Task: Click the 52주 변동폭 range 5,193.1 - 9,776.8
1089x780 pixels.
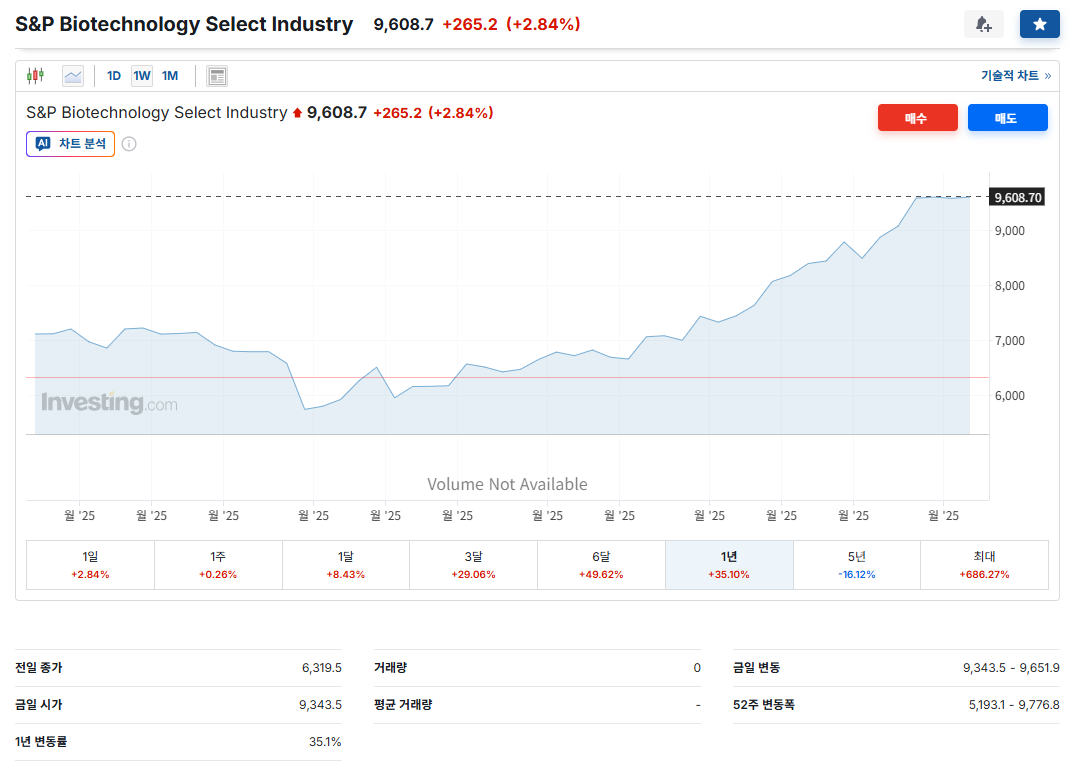Action: tap(1014, 704)
